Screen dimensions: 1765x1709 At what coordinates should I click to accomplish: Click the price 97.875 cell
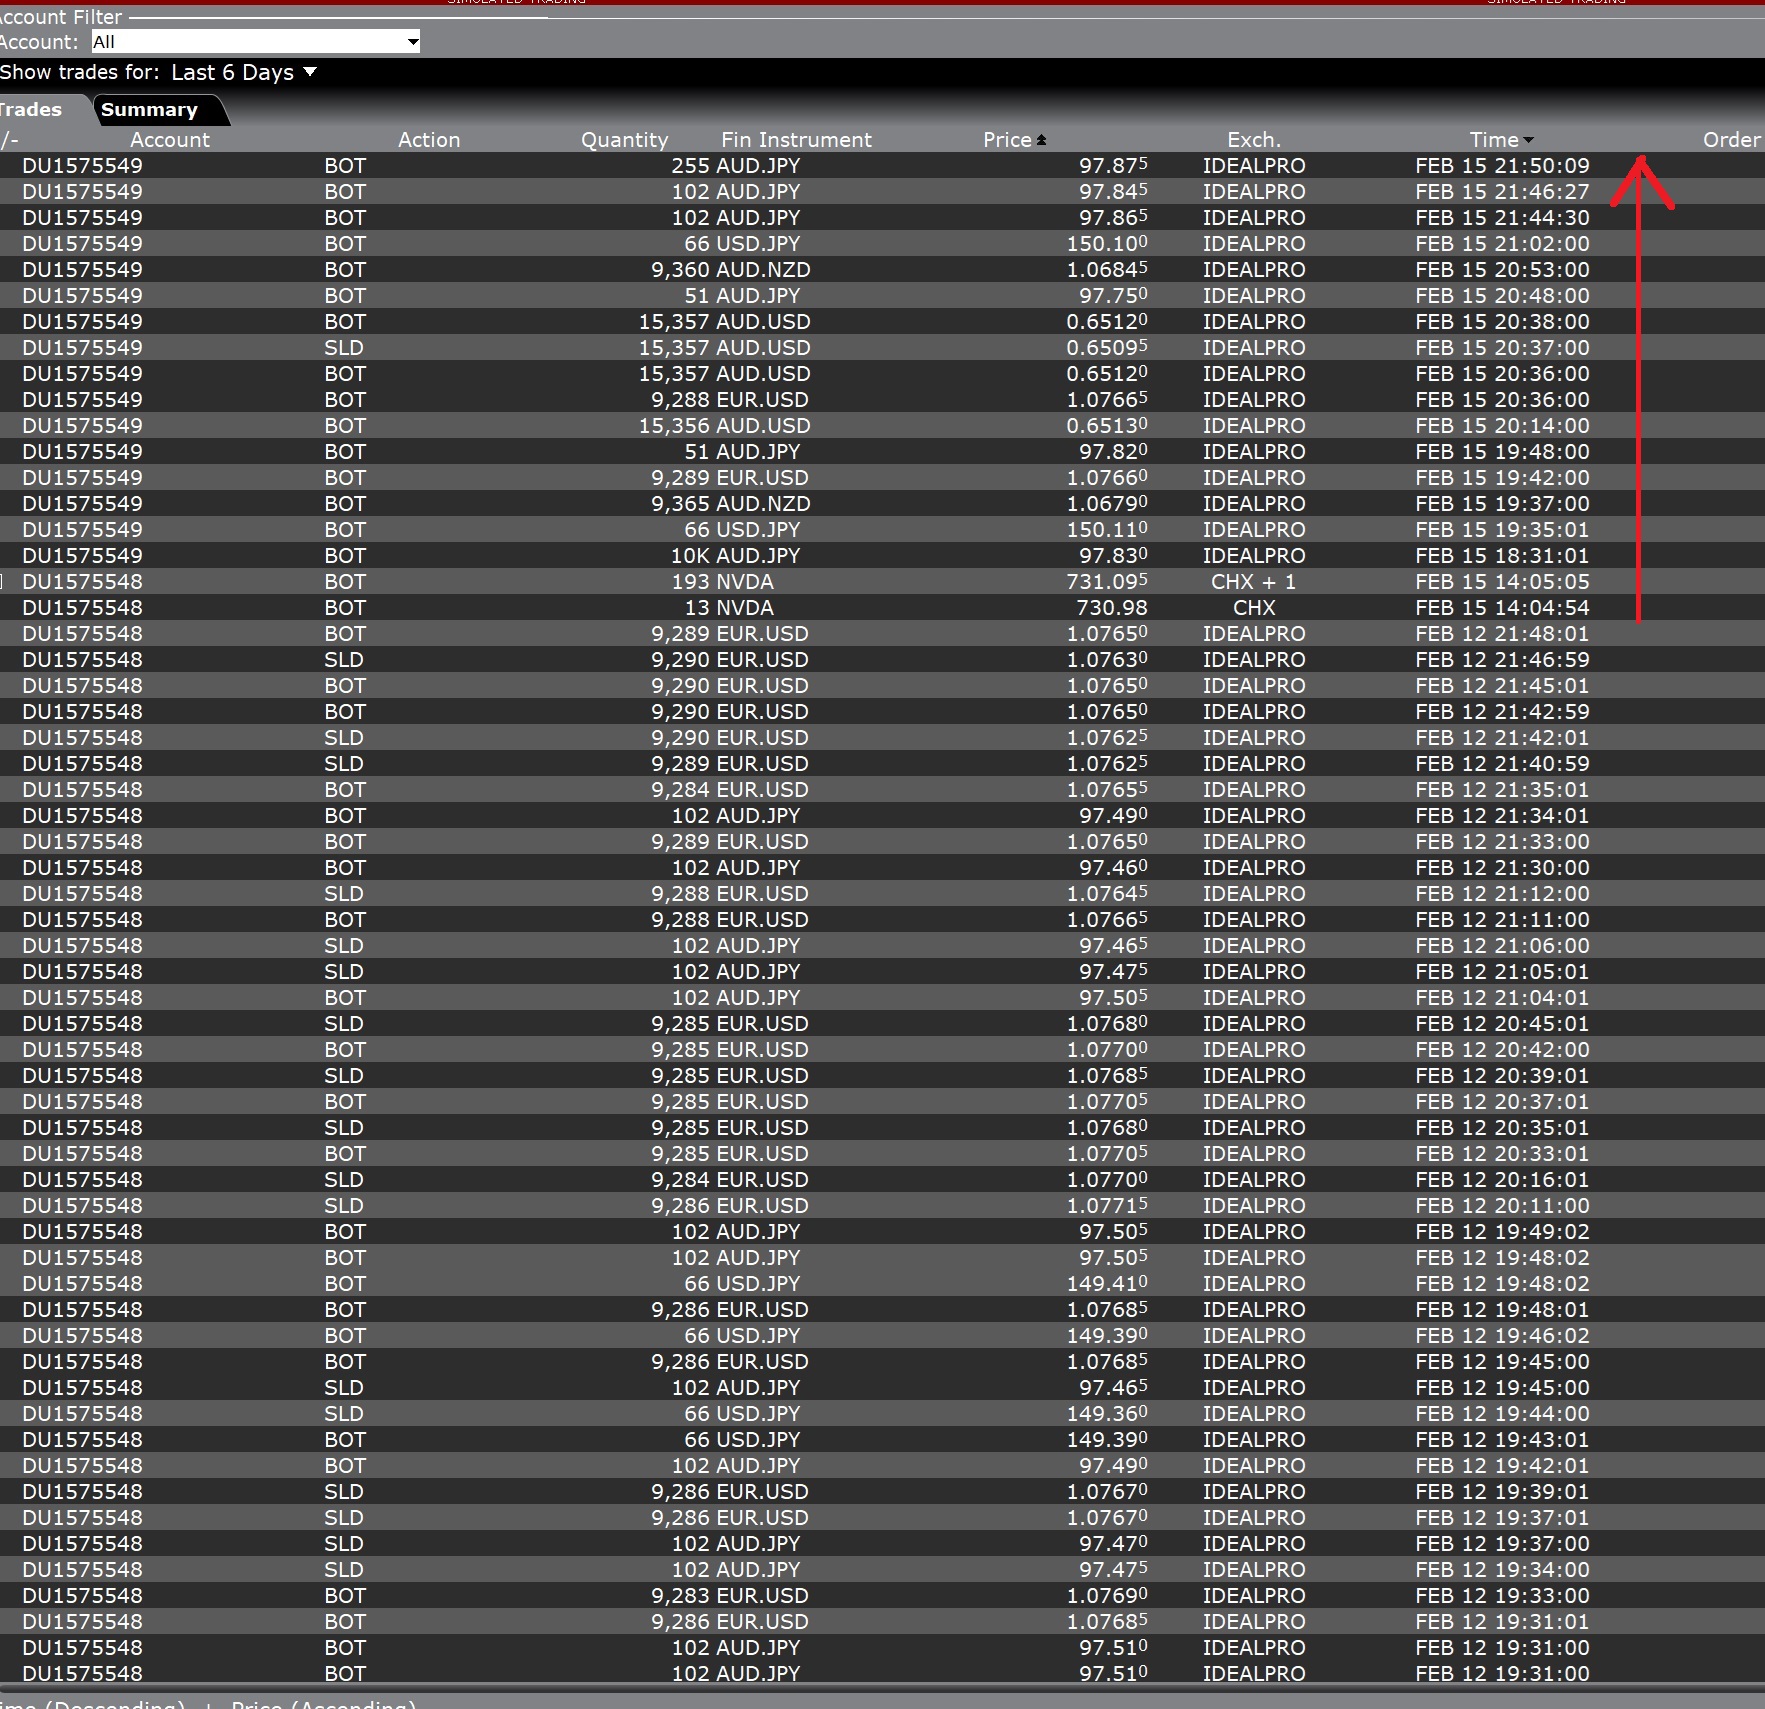tap(1113, 166)
